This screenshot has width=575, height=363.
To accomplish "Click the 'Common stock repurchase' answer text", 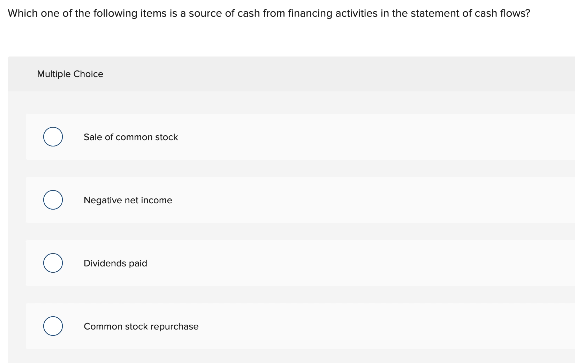I will [141, 326].
